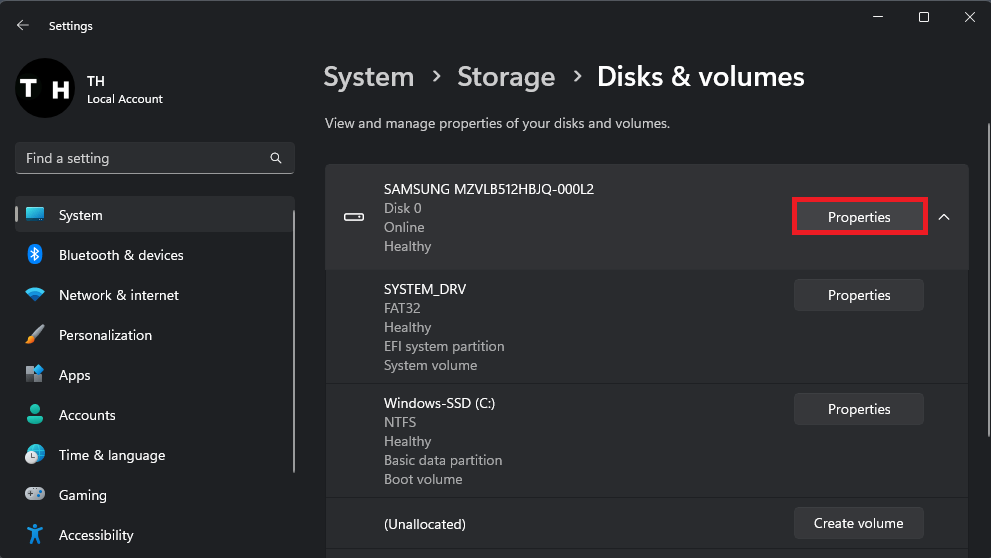The height and width of the screenshot is (558, 991).
Task: Navigate to Storage breadcrumb
Action: 506,77
